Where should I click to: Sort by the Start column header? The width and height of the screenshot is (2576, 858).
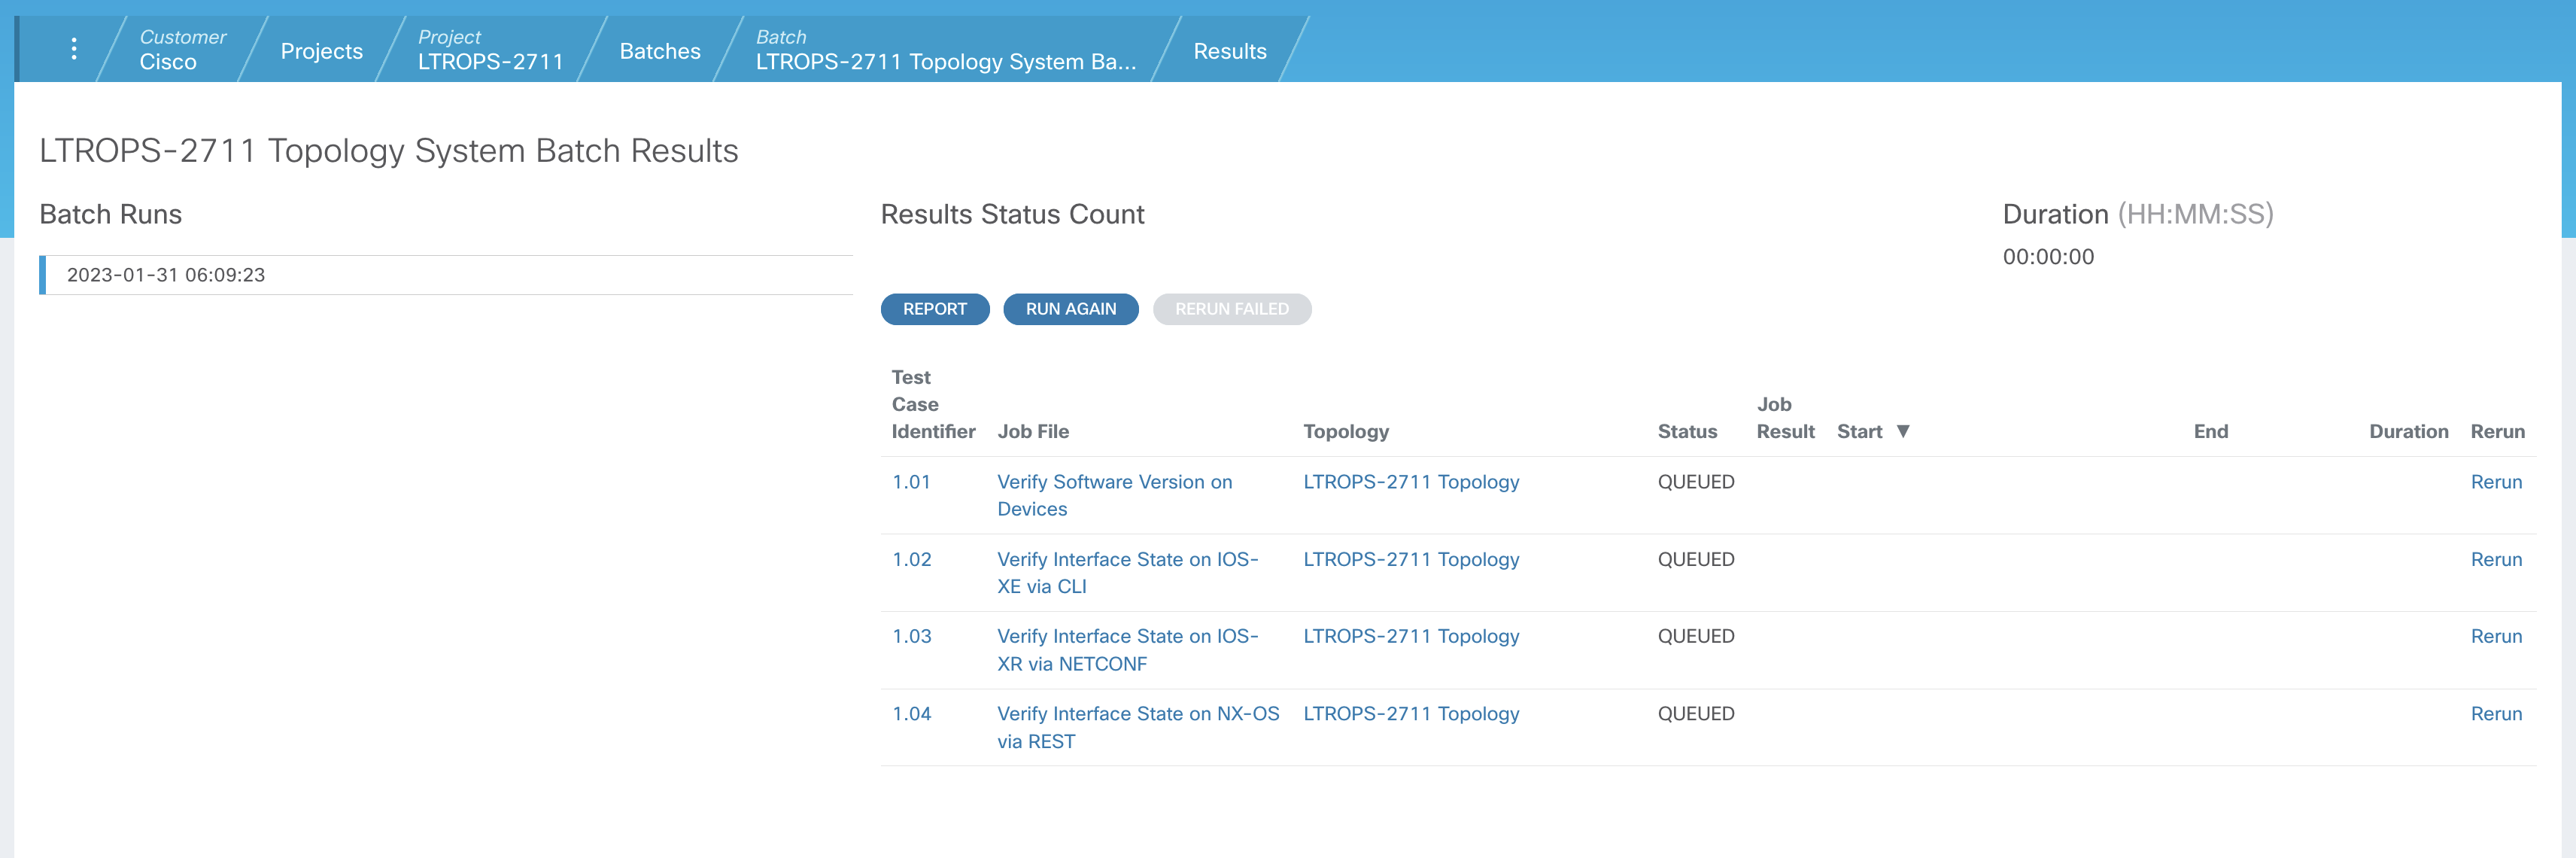click(1859, 431)
